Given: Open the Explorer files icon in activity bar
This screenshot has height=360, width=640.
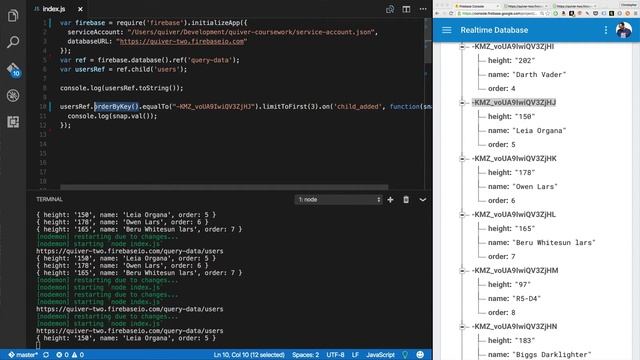Looking at the screenshot, I should [13, 16].
